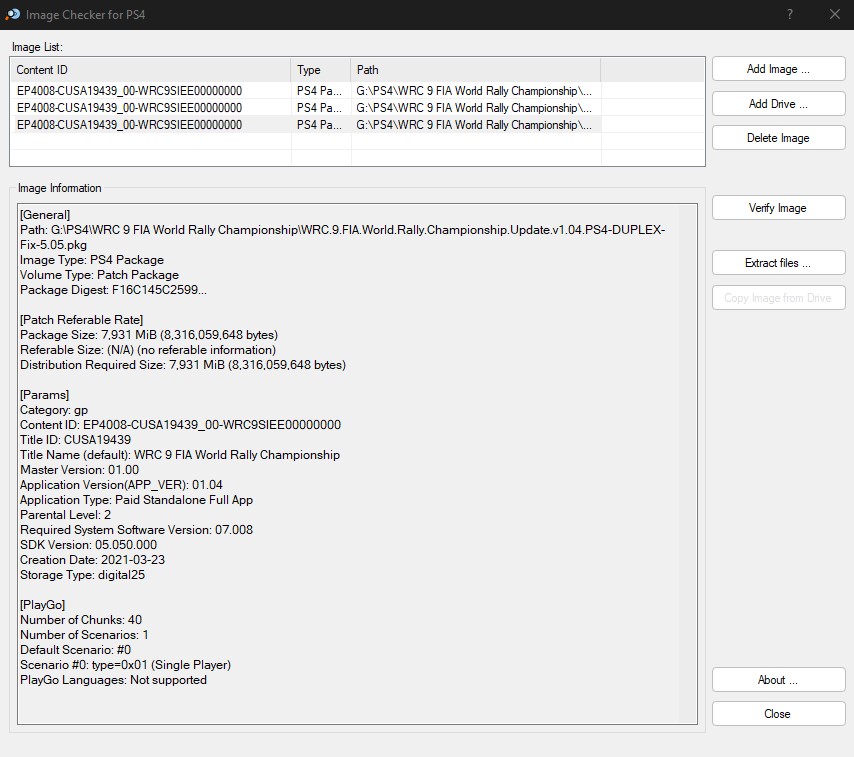Close the window with the X button
This screenshot has height=757, width=854.
point(834,15)
